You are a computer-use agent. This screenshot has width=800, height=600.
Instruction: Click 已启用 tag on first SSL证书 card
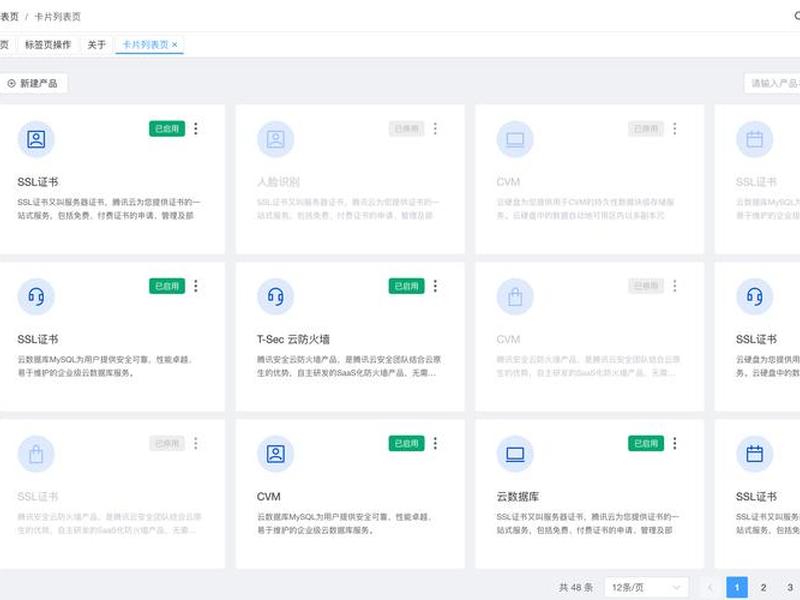[x=167, y=129]
